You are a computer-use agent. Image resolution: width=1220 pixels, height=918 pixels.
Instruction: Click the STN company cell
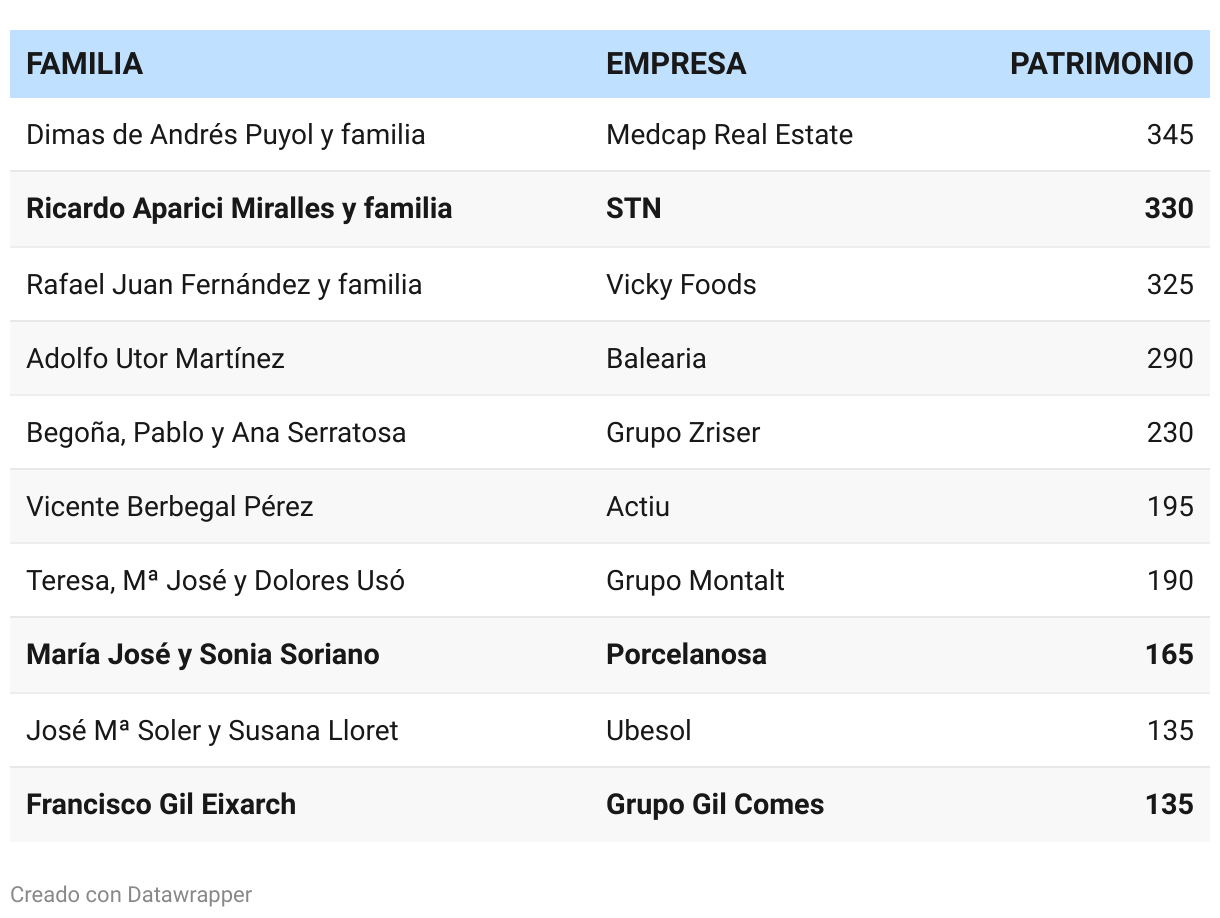[x=634, y=209]
